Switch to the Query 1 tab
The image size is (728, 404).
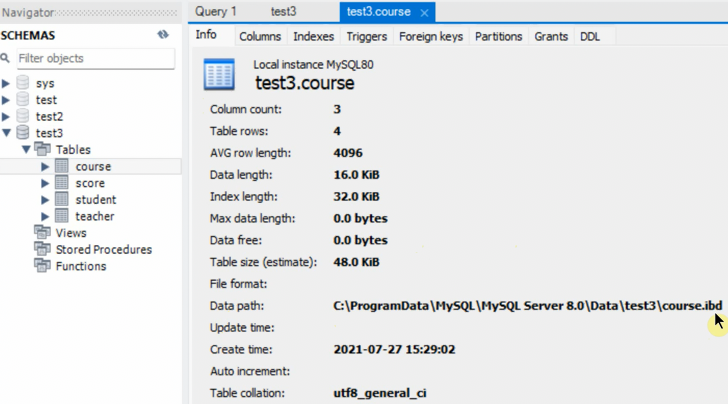[x=216, y=12]
